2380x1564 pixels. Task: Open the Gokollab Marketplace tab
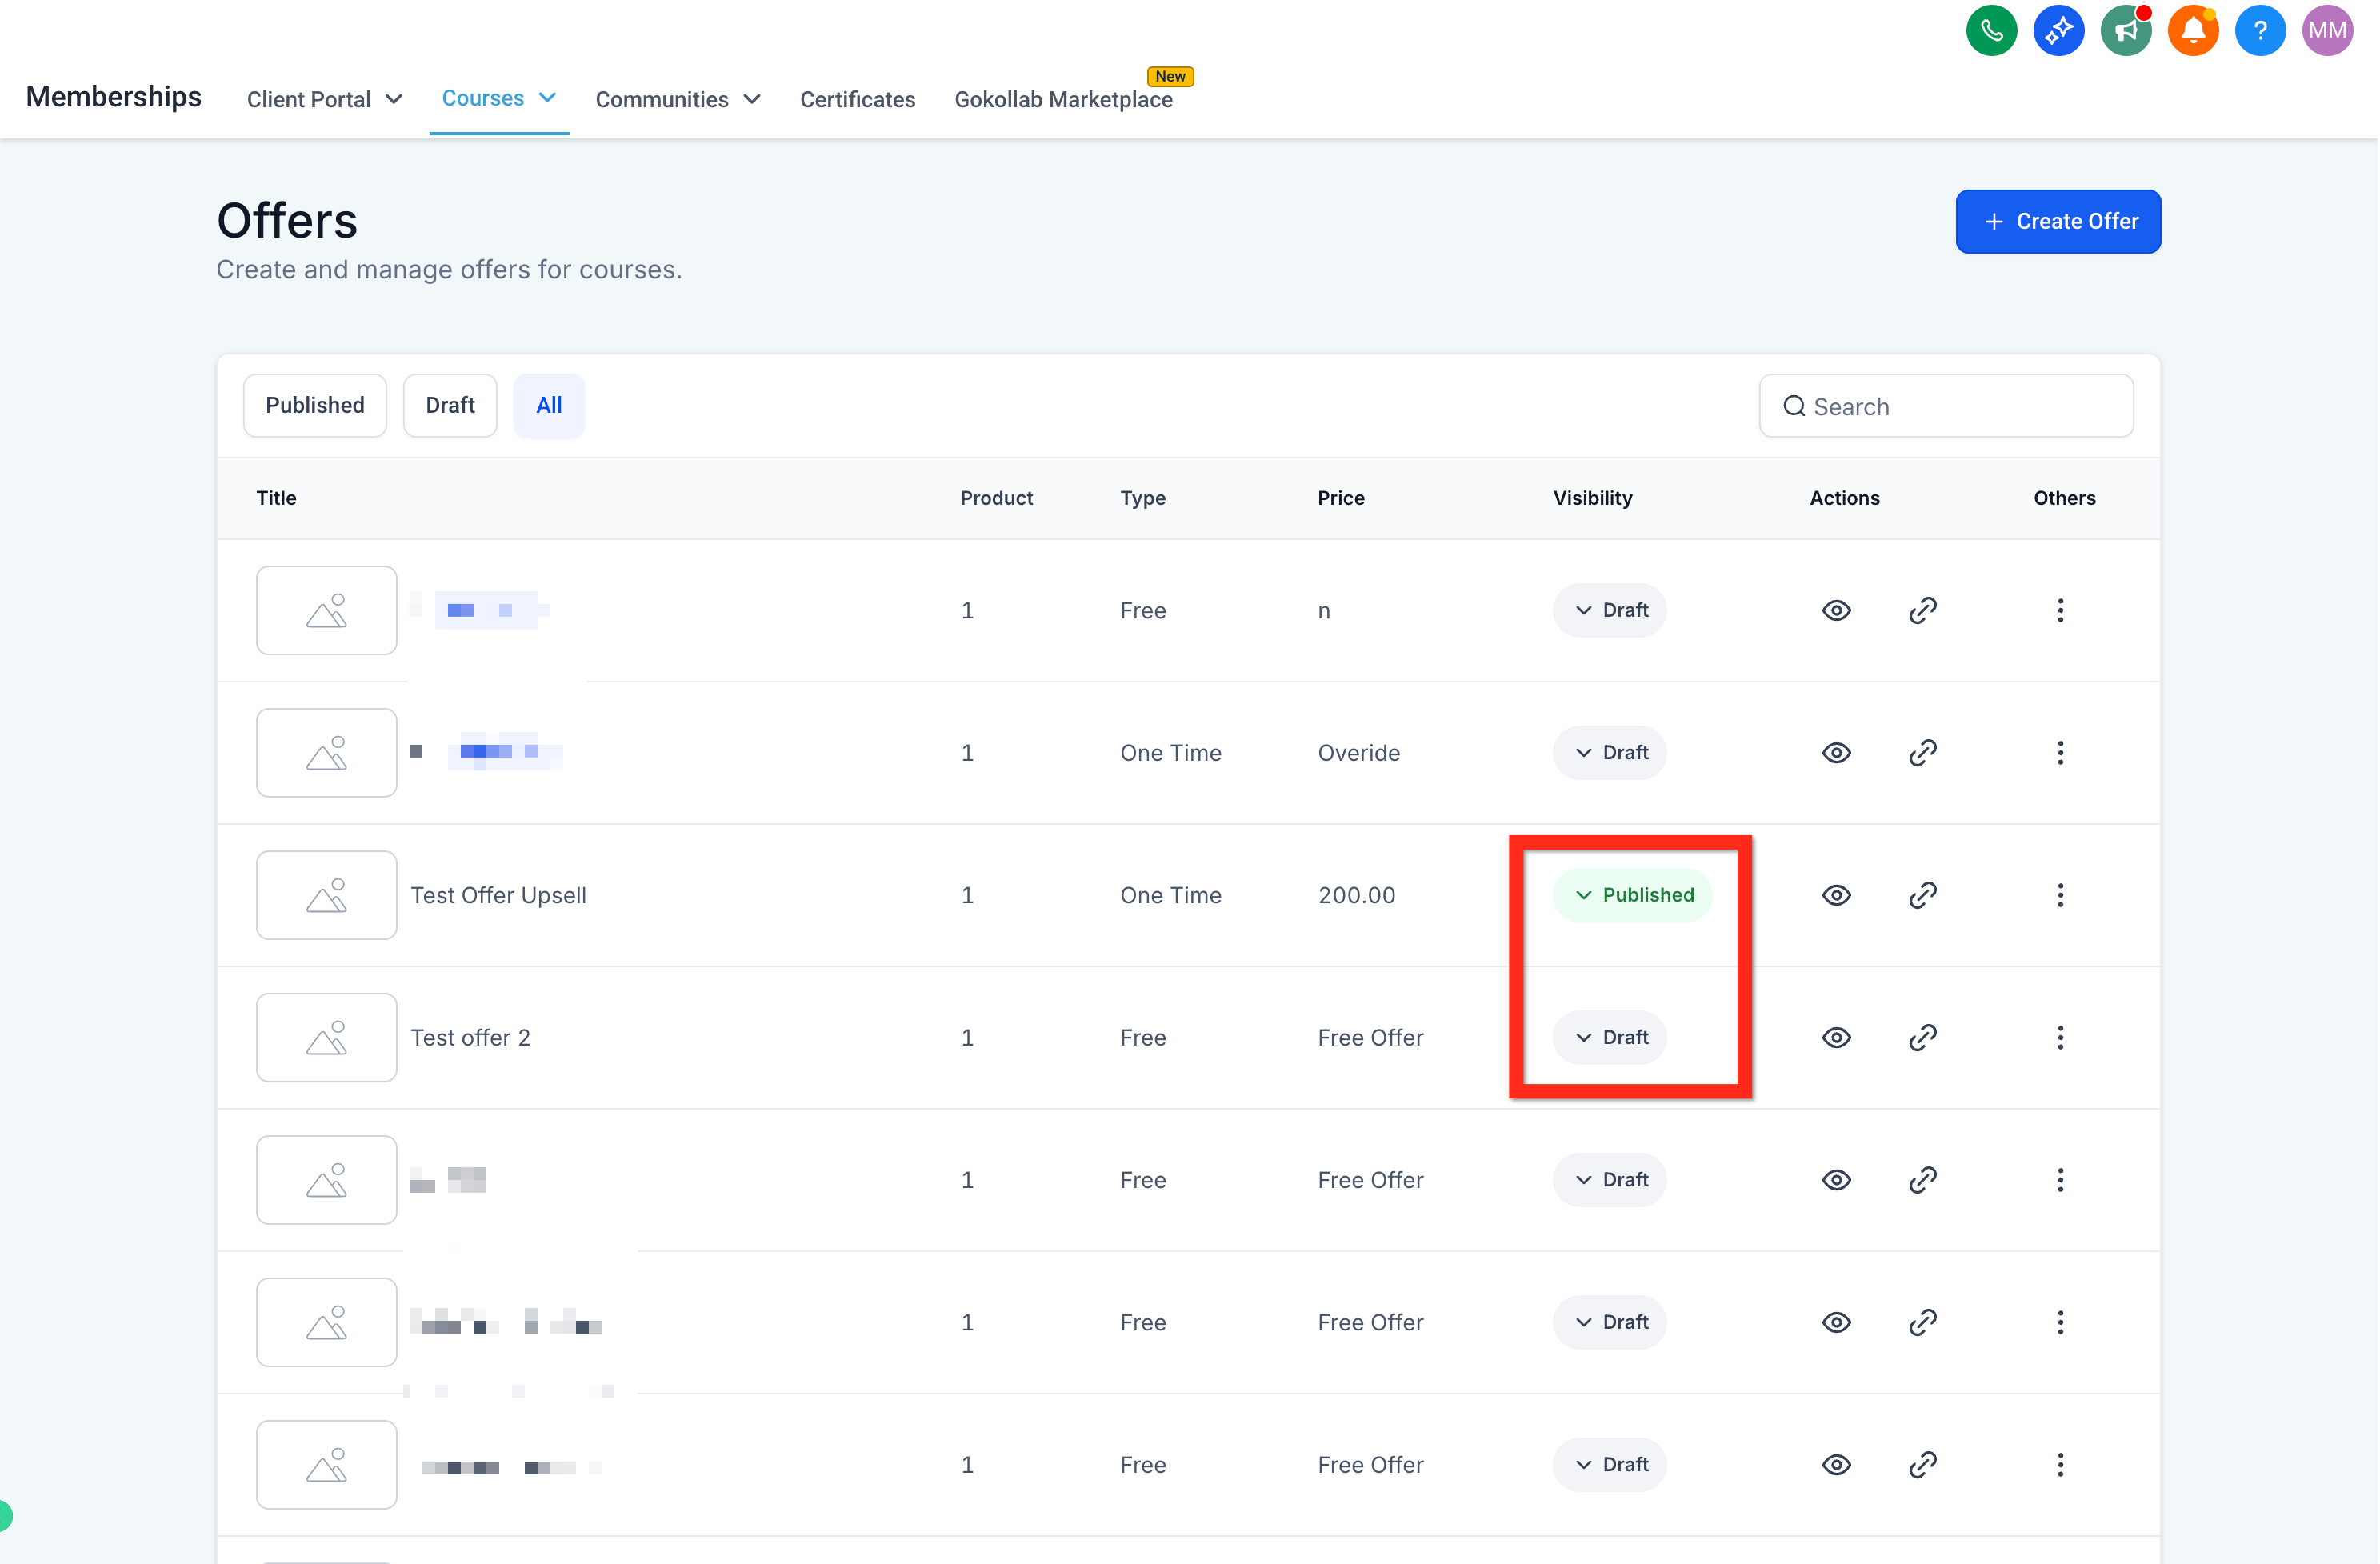point(1063,99)
